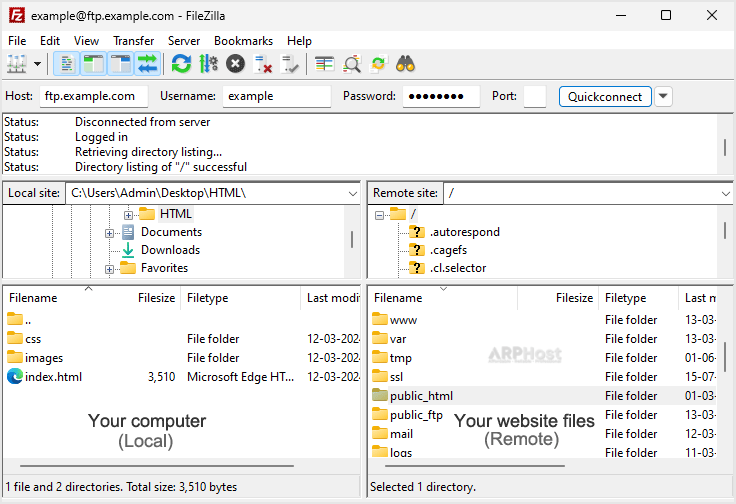Click the refresh file lists icon
Viewport: 736px width, 504px height.
click(x=181, y=64)
